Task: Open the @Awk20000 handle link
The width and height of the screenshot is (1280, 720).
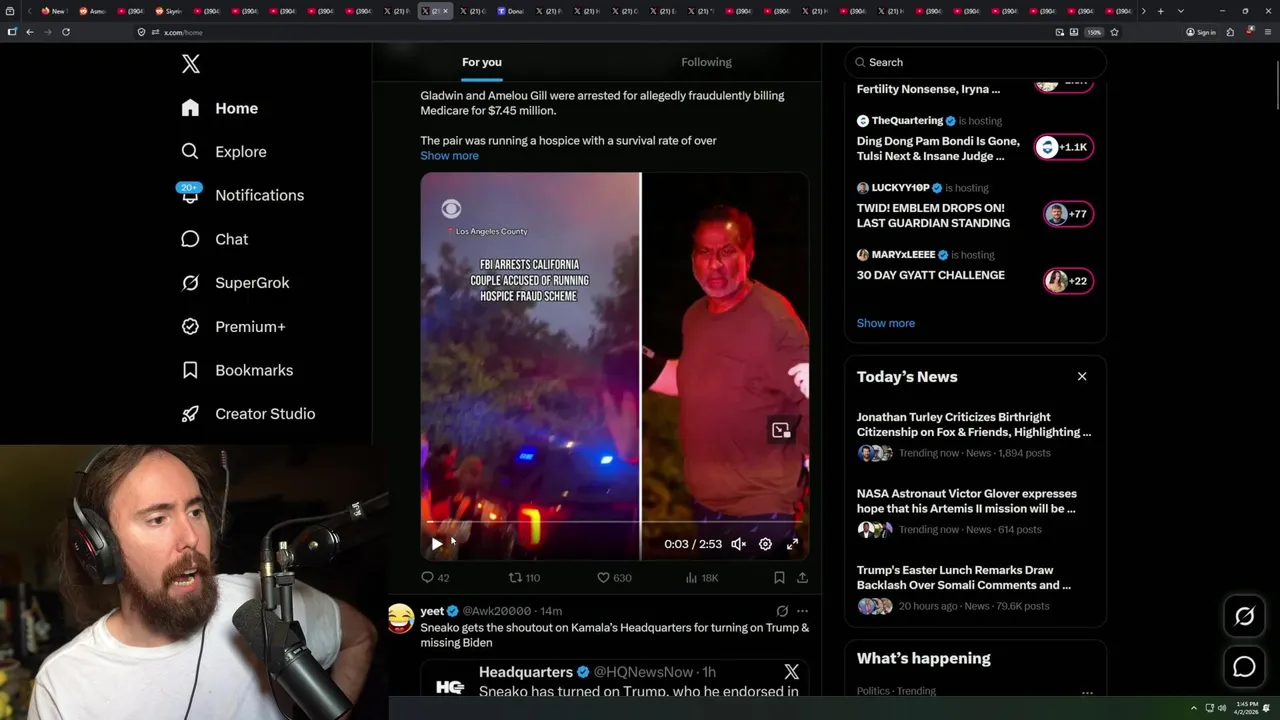Action: click(x=497, y=611)
